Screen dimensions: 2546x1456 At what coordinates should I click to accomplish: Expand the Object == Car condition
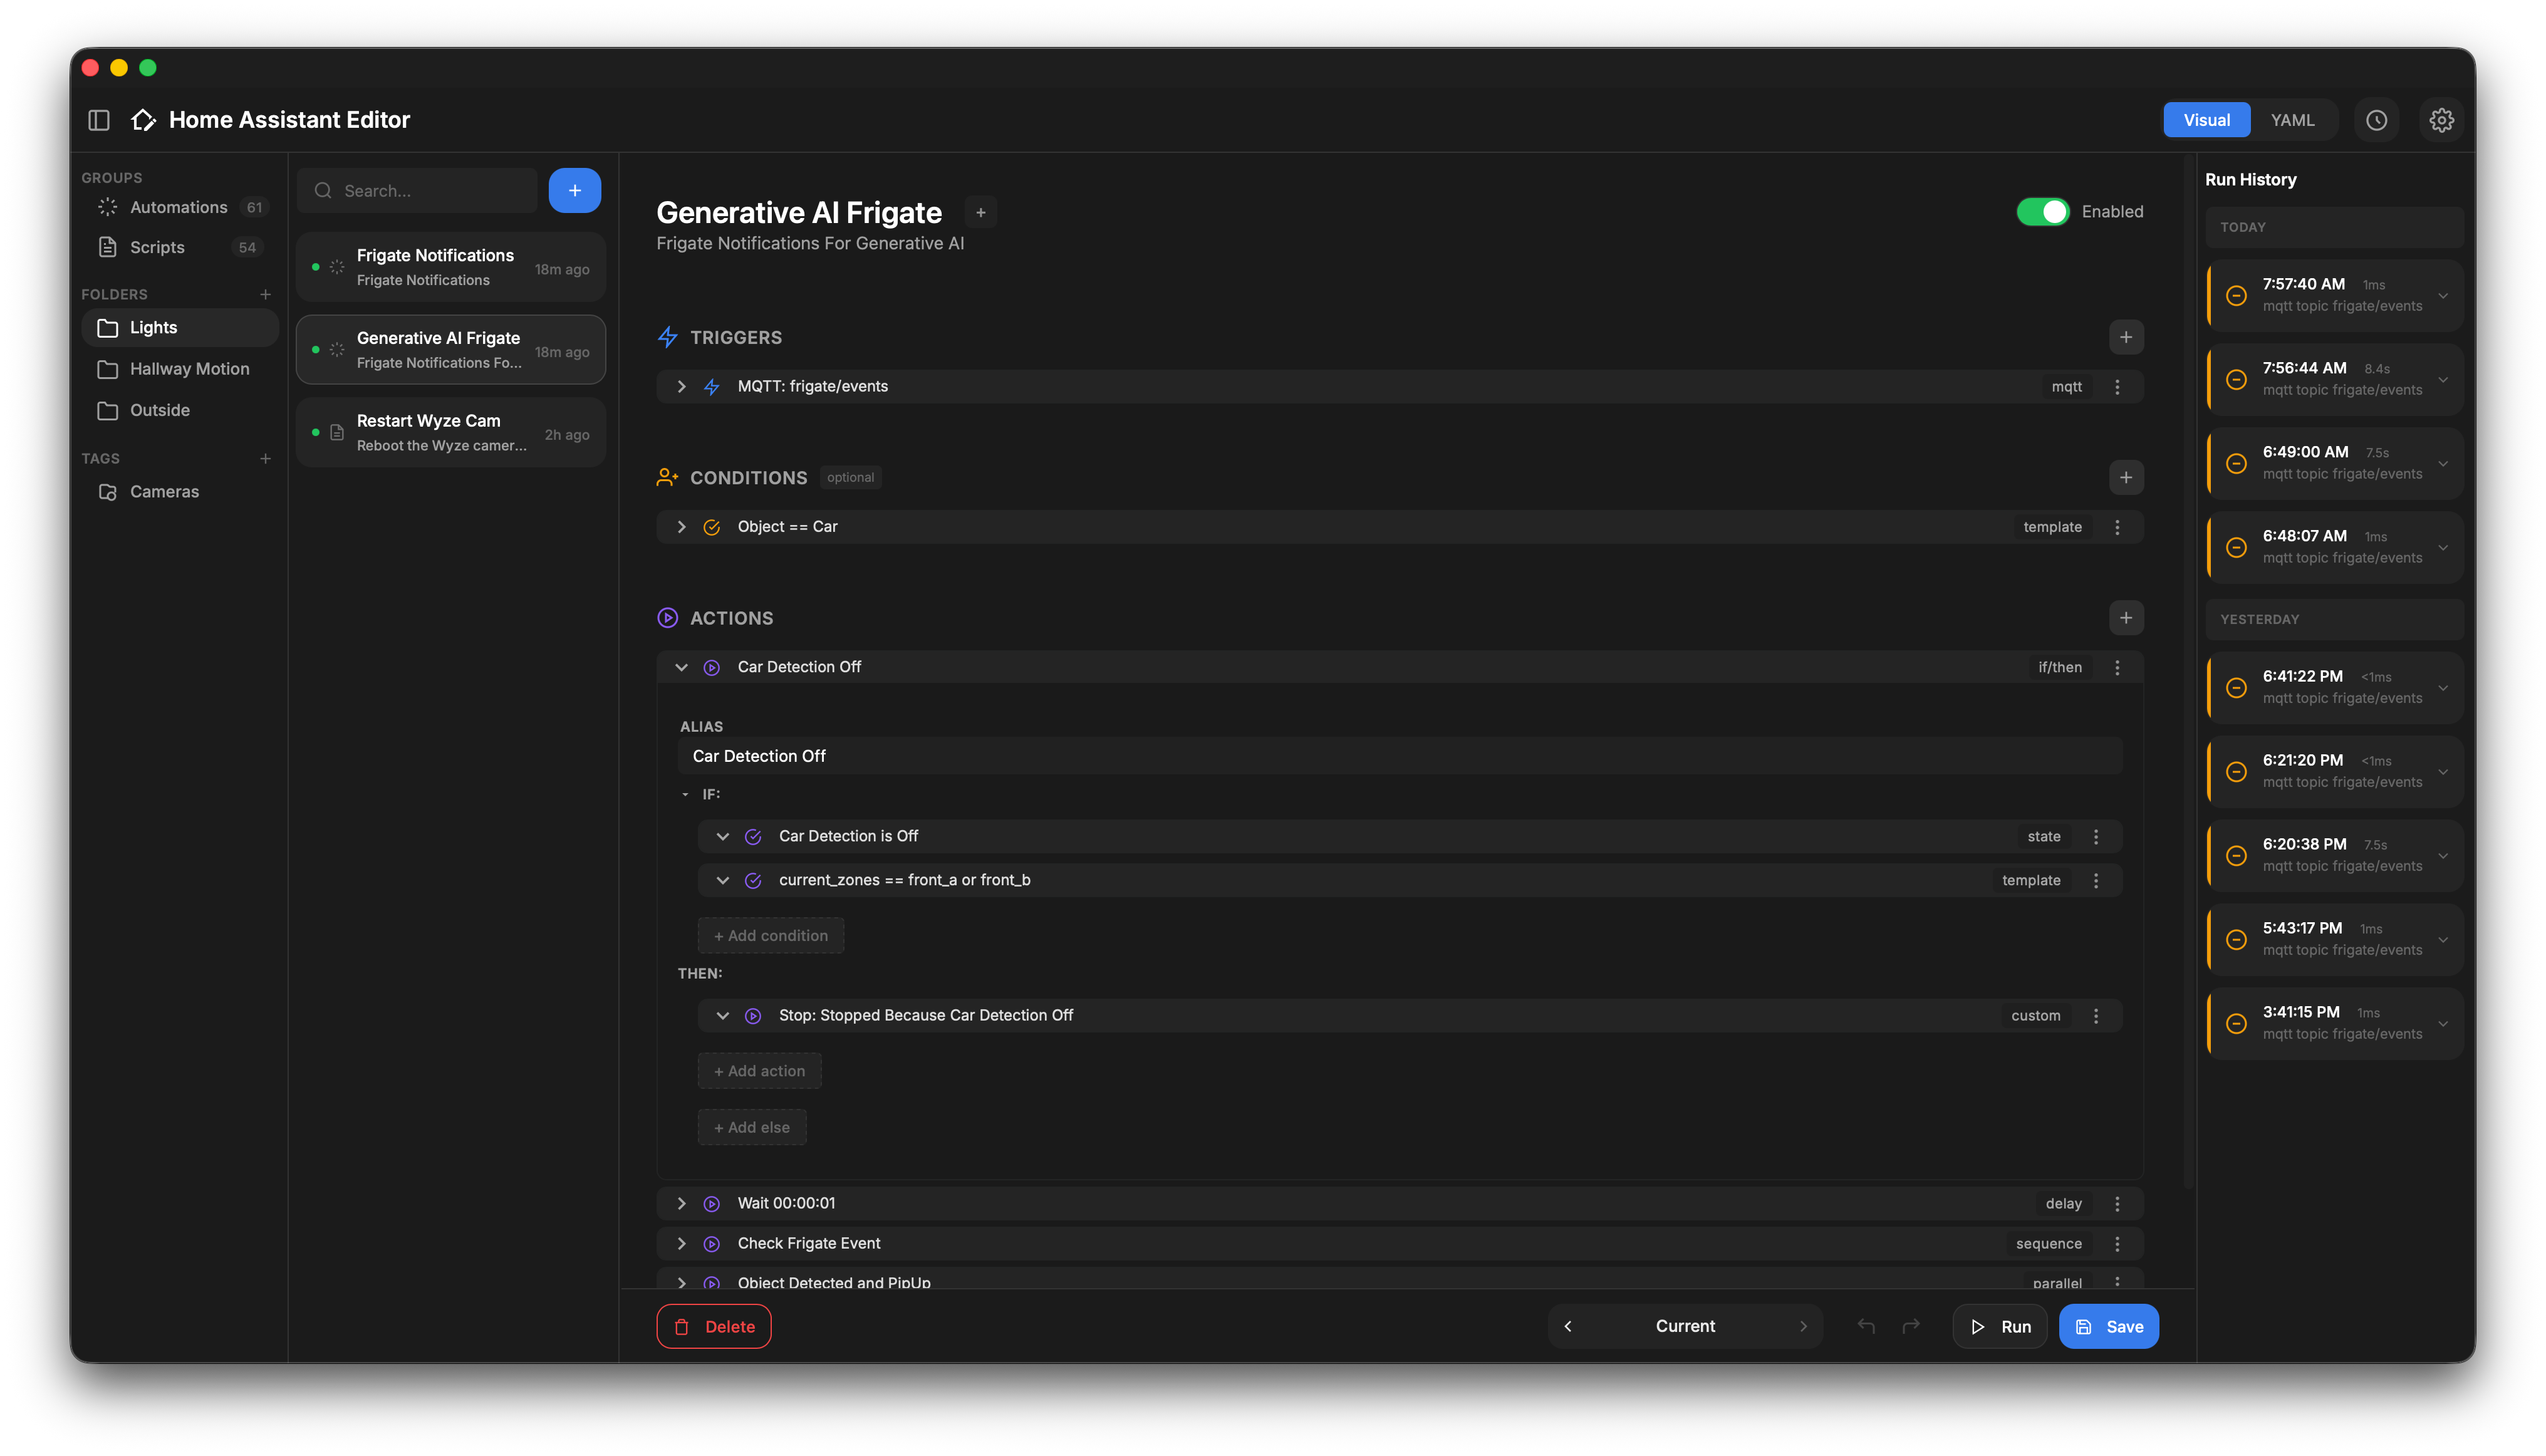[681, 526]
